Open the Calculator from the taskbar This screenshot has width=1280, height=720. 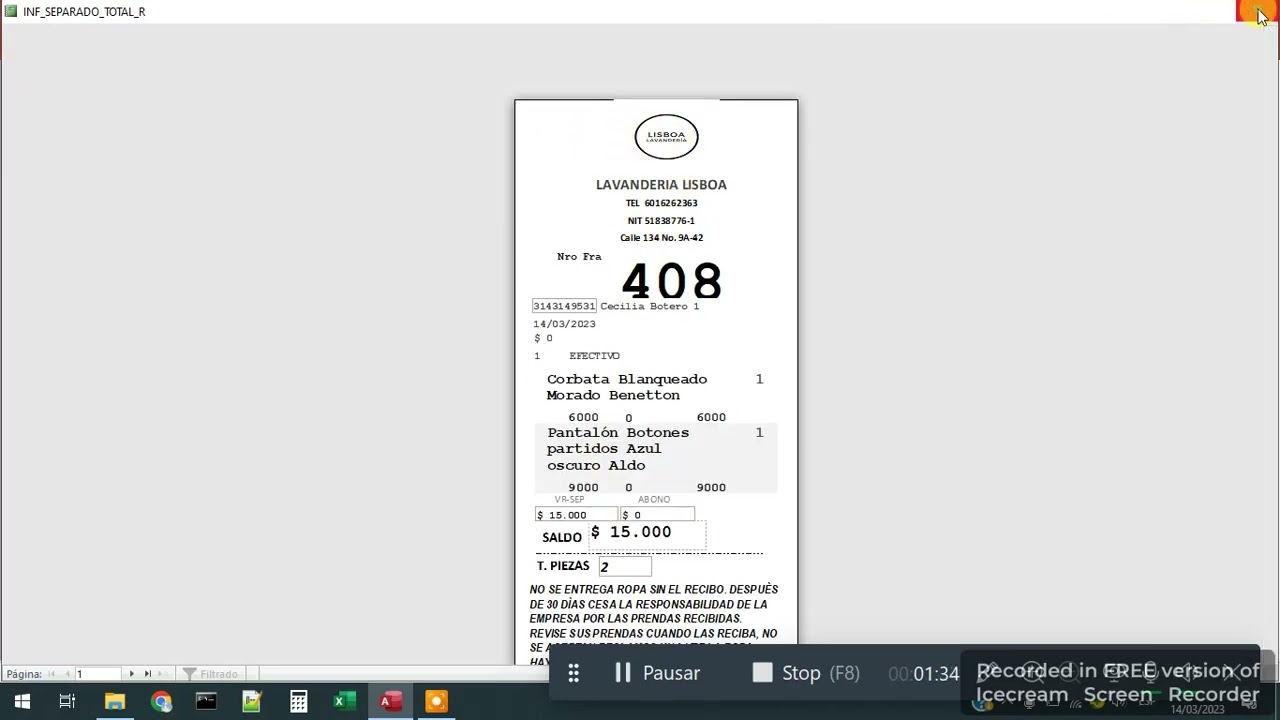tap(298, 702)
